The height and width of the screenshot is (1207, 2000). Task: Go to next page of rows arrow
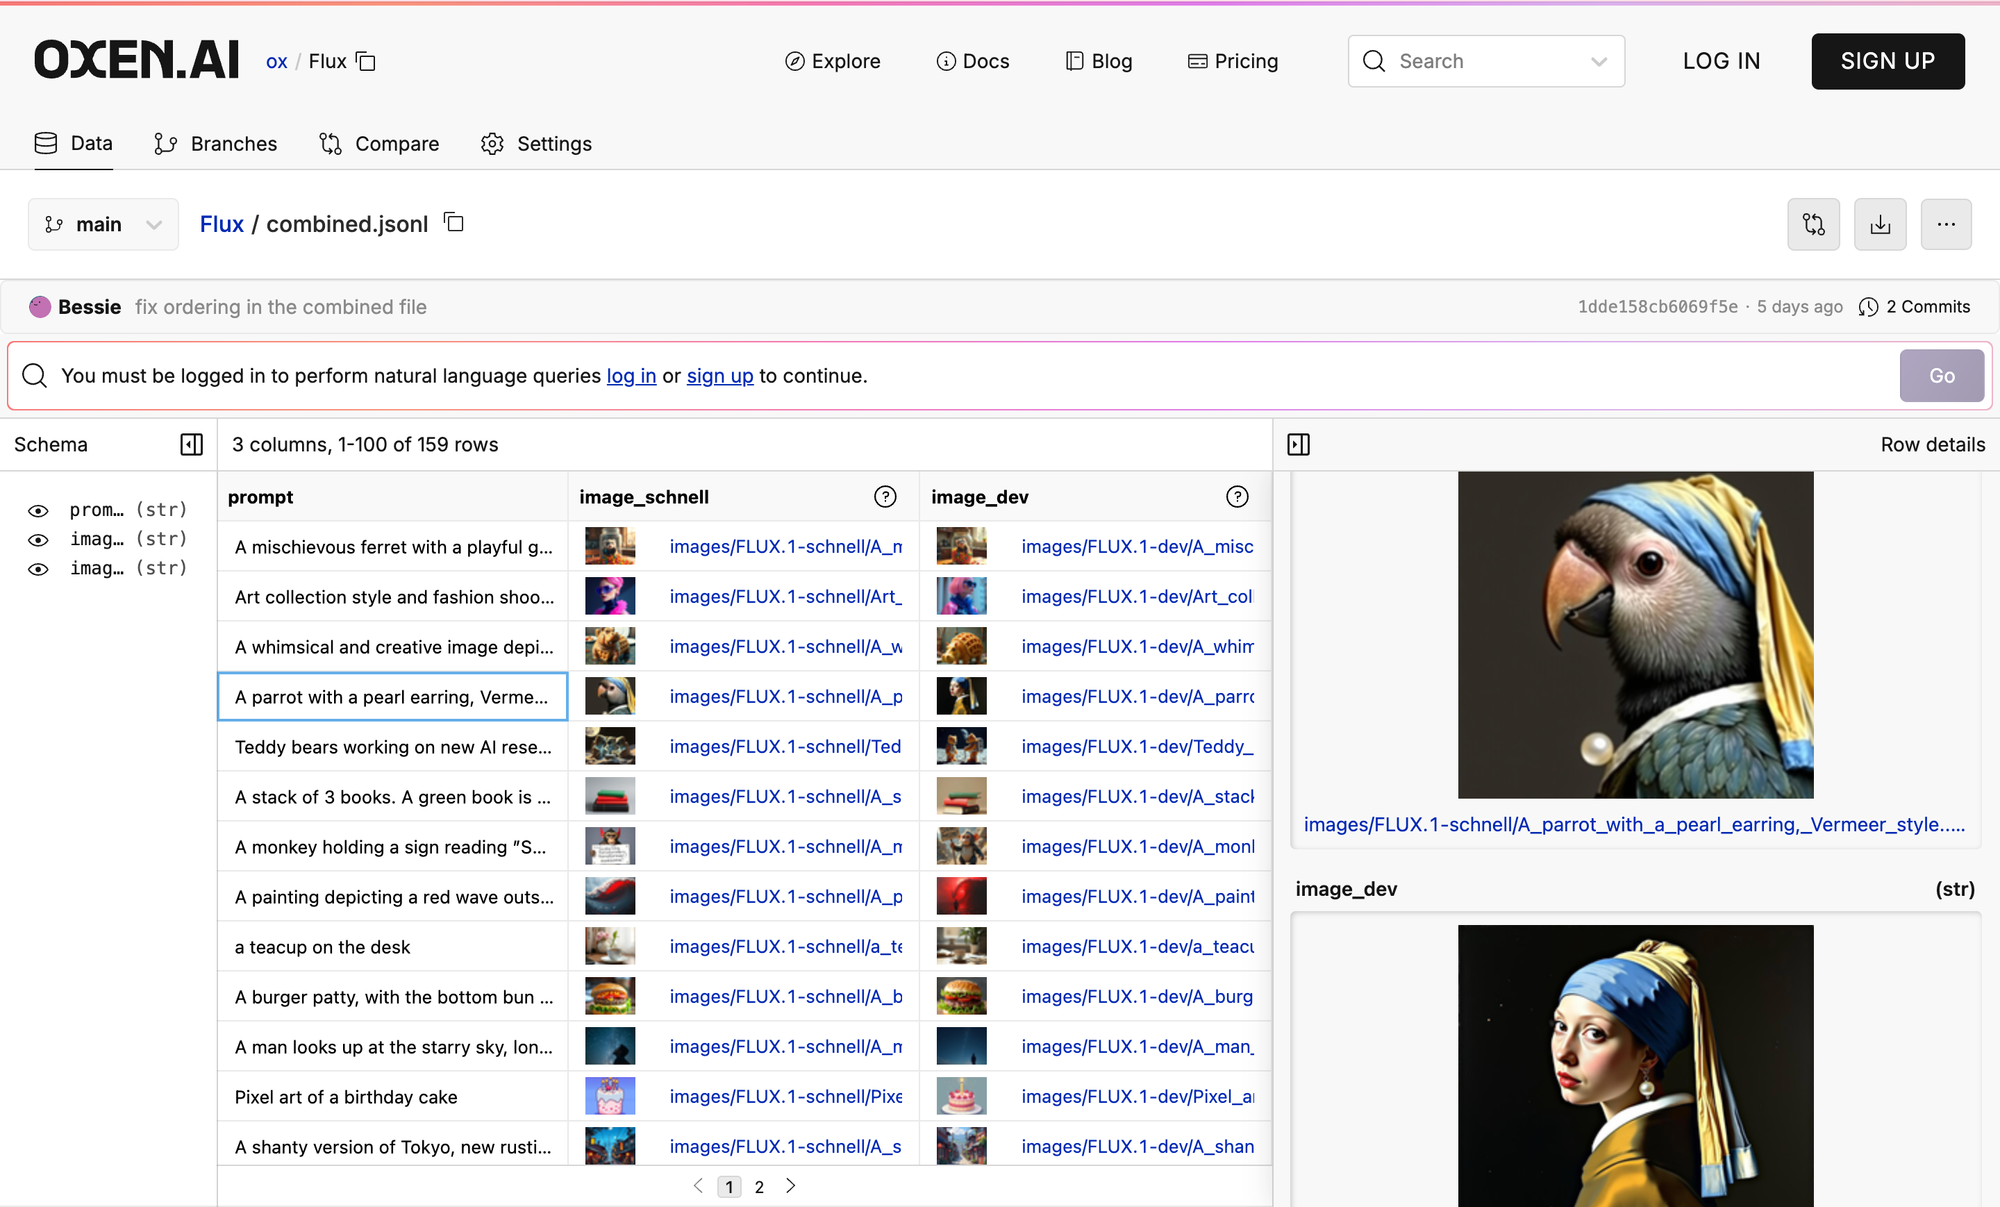791,1186
